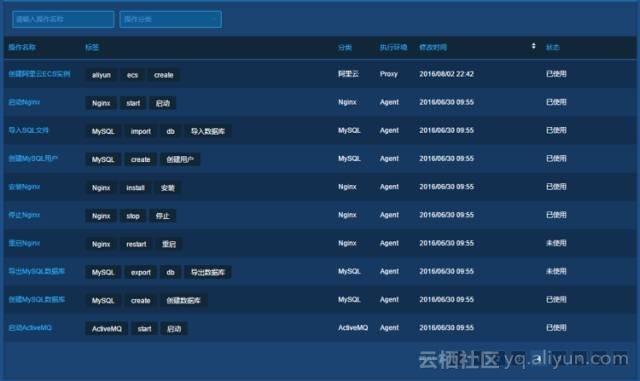Click the MySQL tag in import row
This screenshot has width=640, height=381.
coord(103,131)
